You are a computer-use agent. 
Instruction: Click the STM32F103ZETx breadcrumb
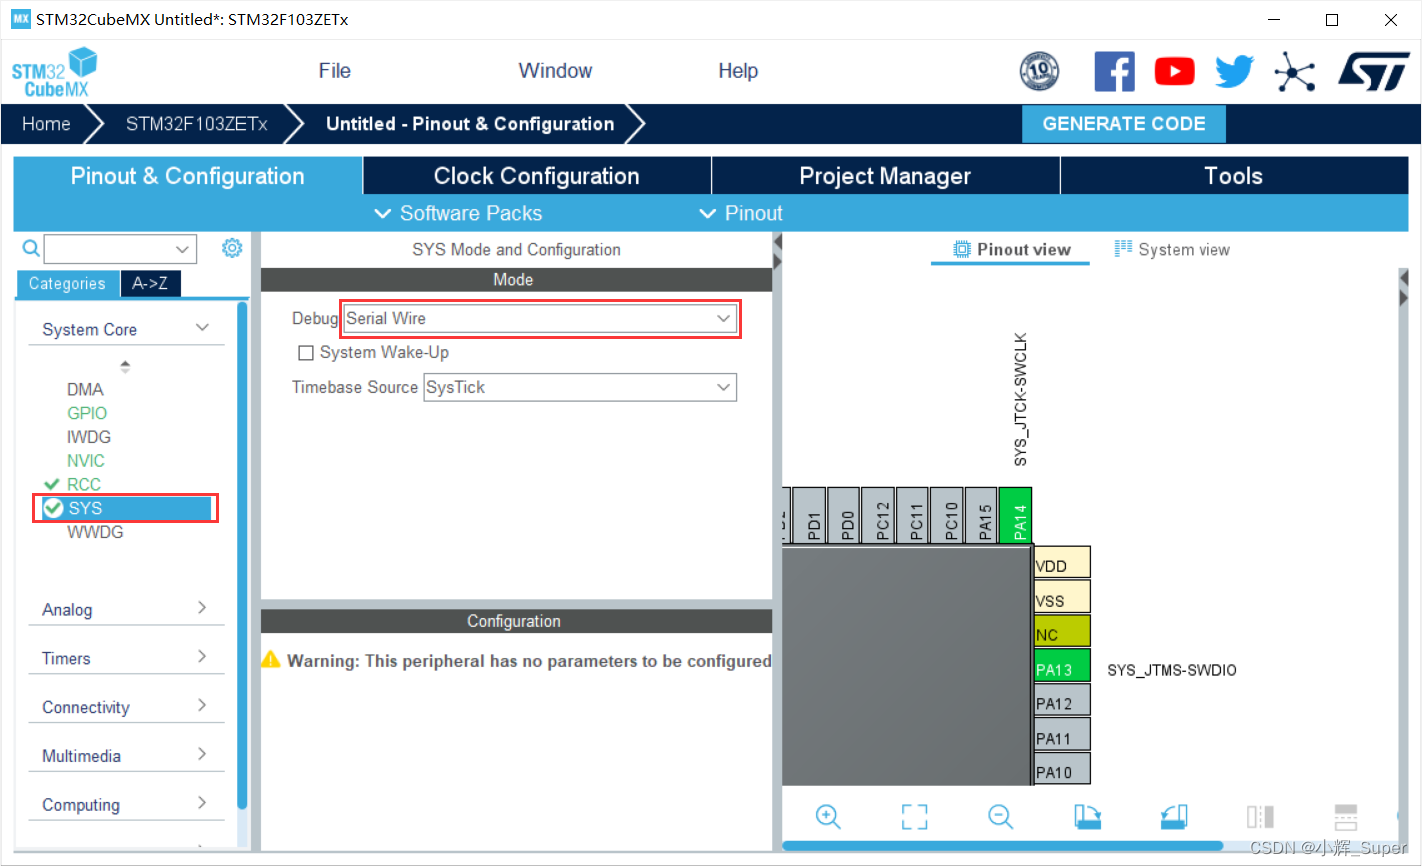[x=197, y=124]
